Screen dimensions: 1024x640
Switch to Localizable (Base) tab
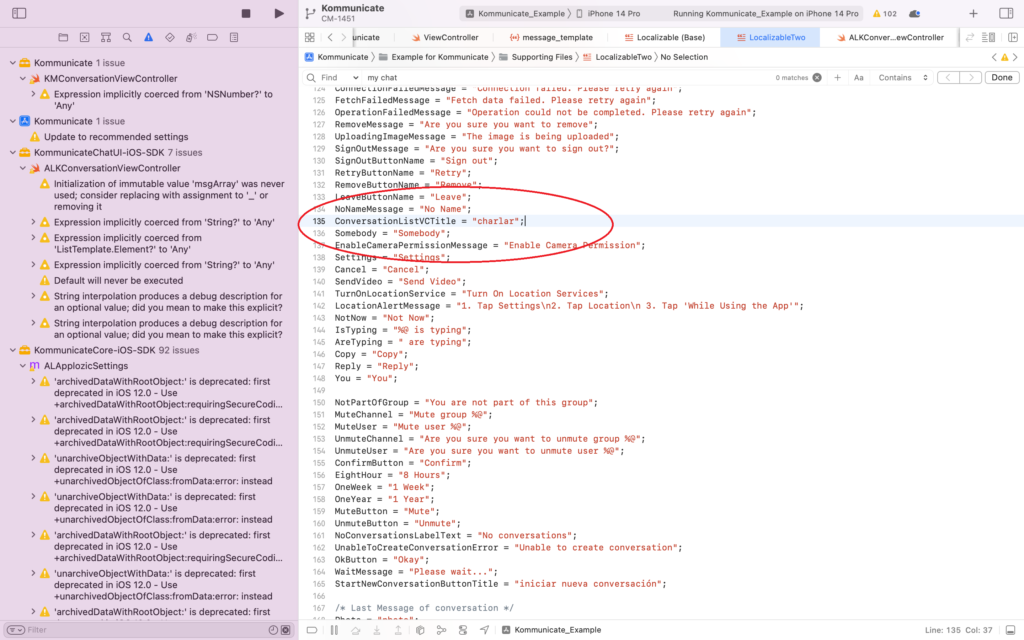(664, 37)
